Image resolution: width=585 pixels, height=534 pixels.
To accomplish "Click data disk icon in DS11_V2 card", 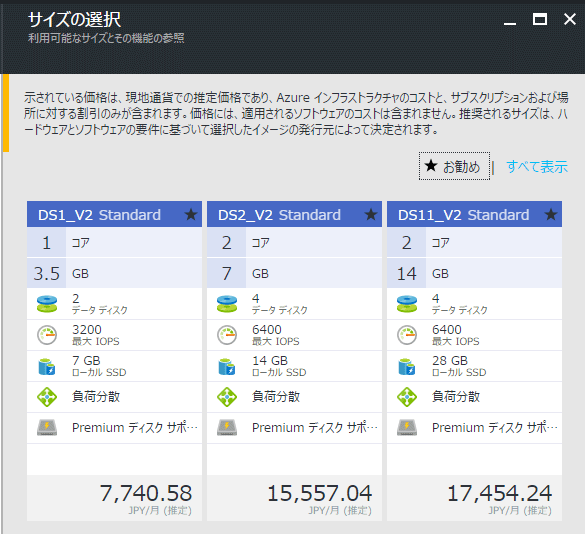I will [x=407, y=304].
